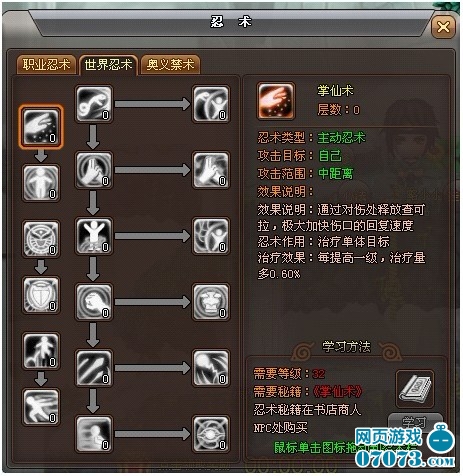Screen dimensions: 463x476
Task: Select the highlighted 掌仙术 palm skill icon
Action: pos(41,127)
